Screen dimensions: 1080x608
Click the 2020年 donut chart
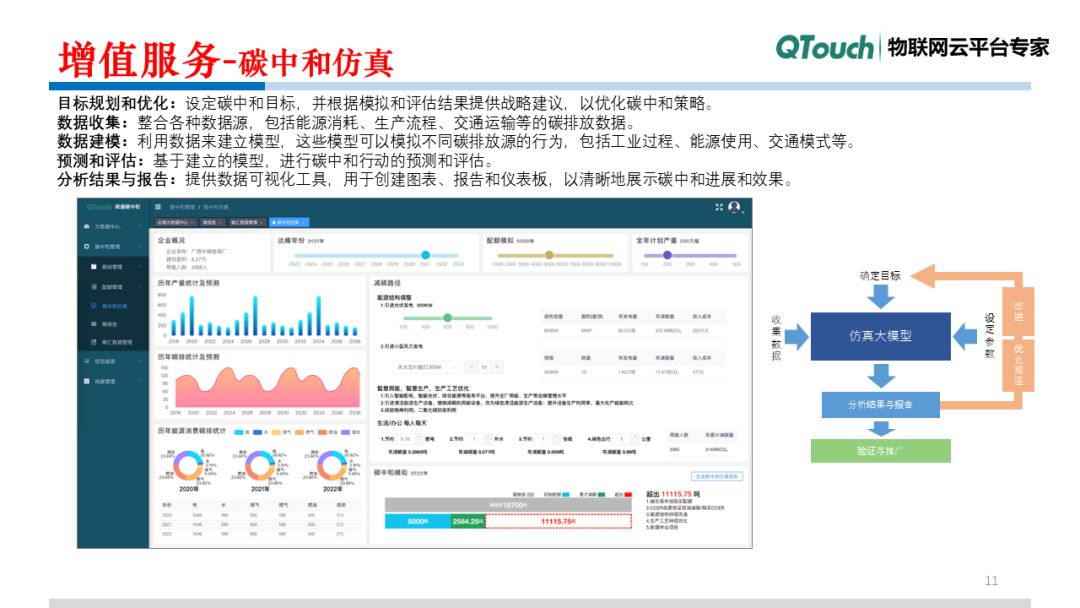[188, 465]
